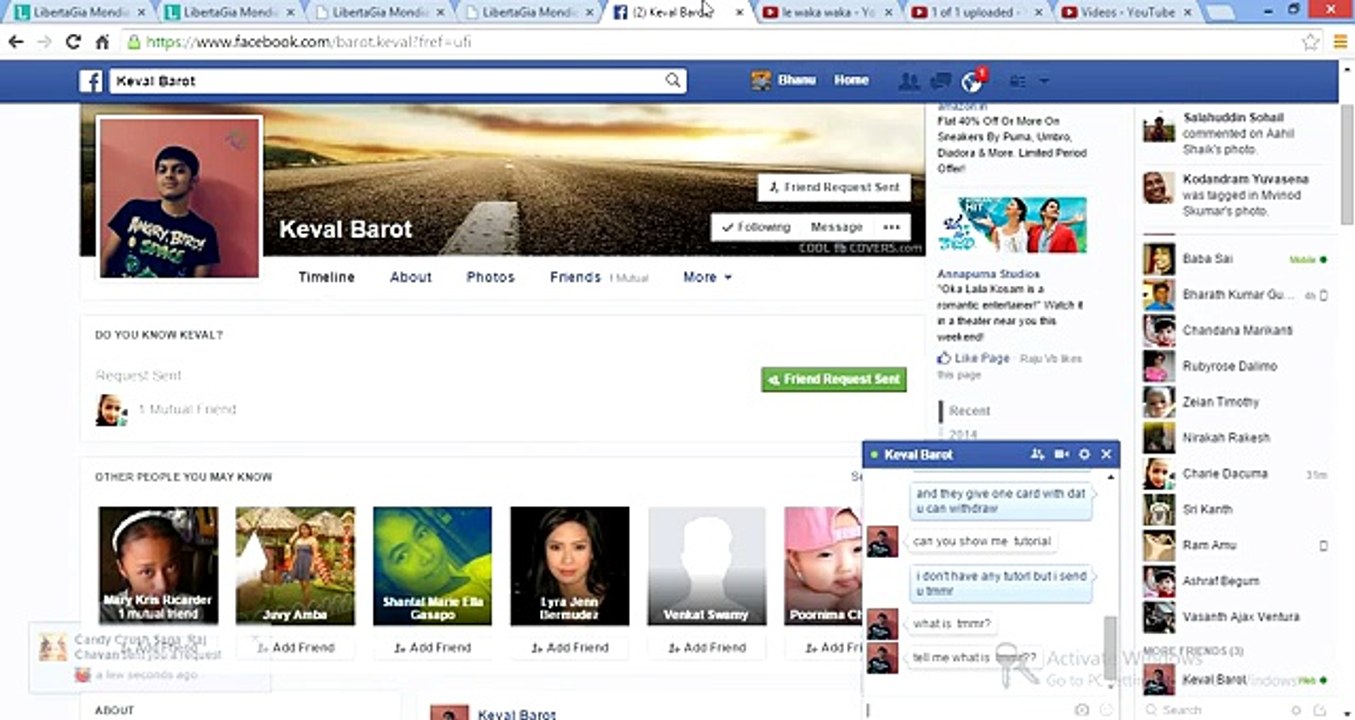Viewport: 1355px width, 720px height.
Task: Add friends to the Keval Barot chat
Action: [x=1038, y=454]
